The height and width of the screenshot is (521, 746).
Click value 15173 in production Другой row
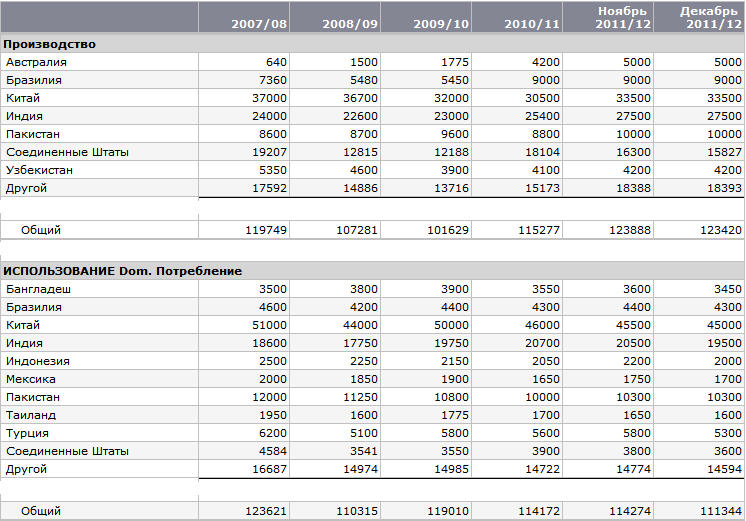point(542,188)
